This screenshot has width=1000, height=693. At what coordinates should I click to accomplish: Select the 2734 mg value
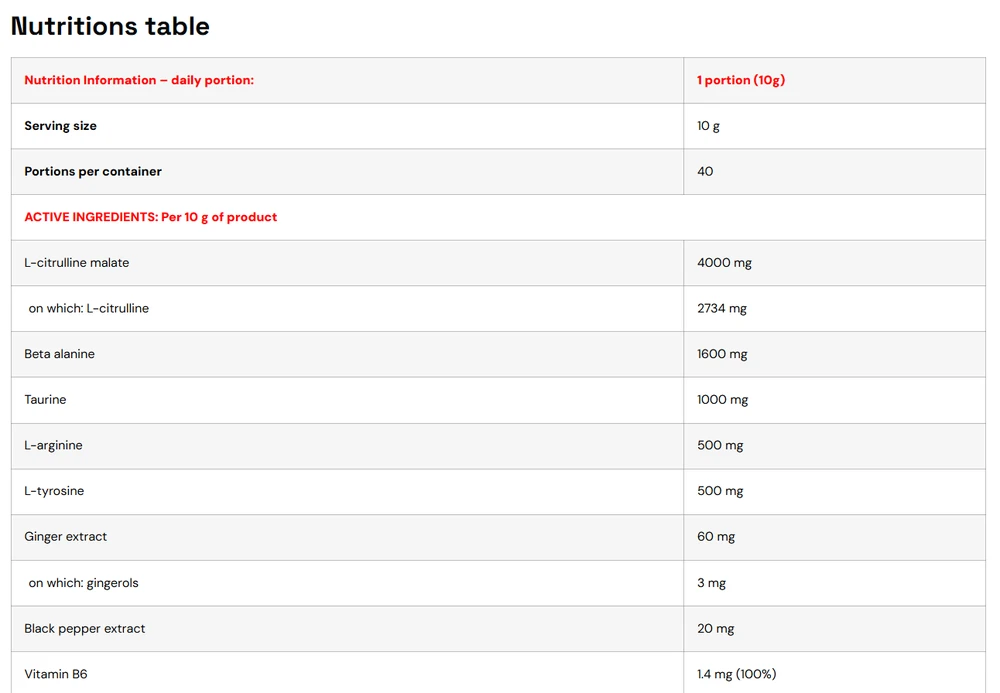click(721, 309)
